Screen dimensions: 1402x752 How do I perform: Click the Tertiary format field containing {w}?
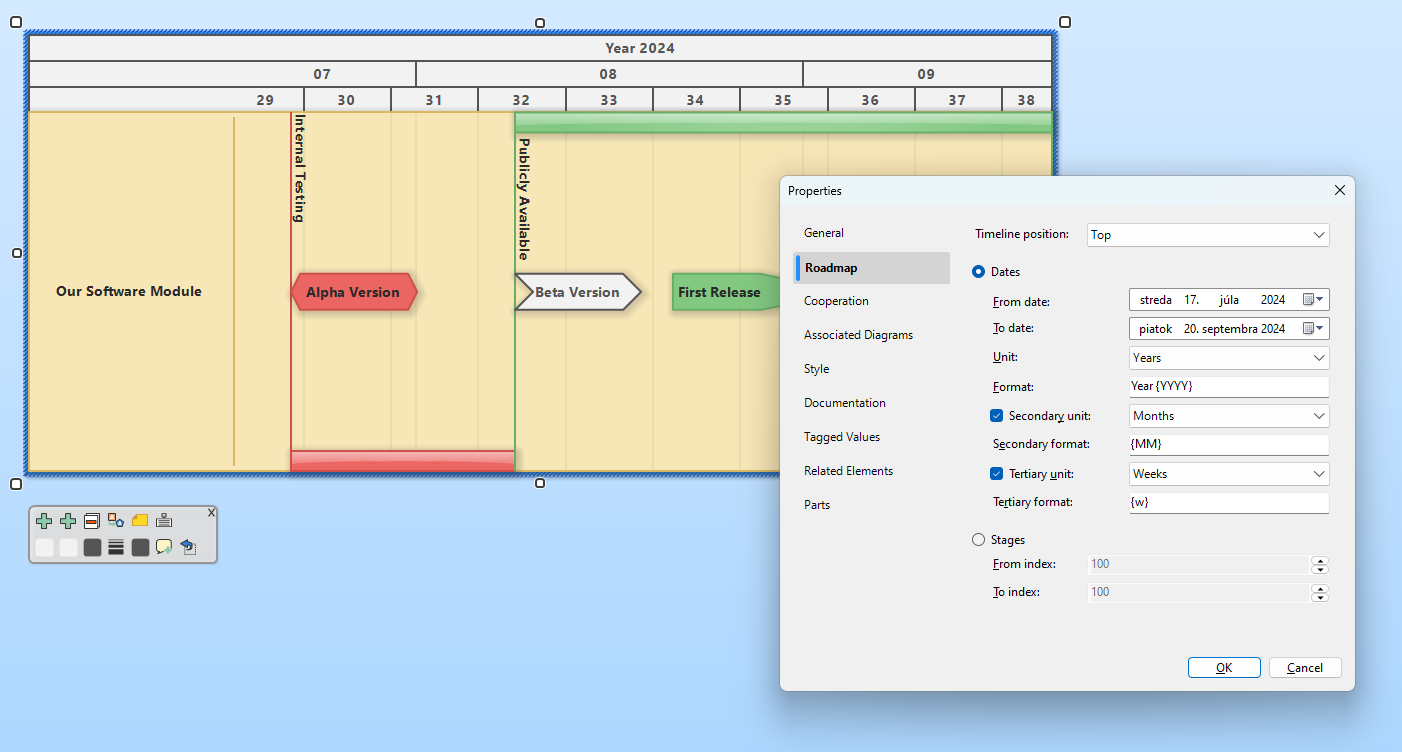click(1229, 503)
